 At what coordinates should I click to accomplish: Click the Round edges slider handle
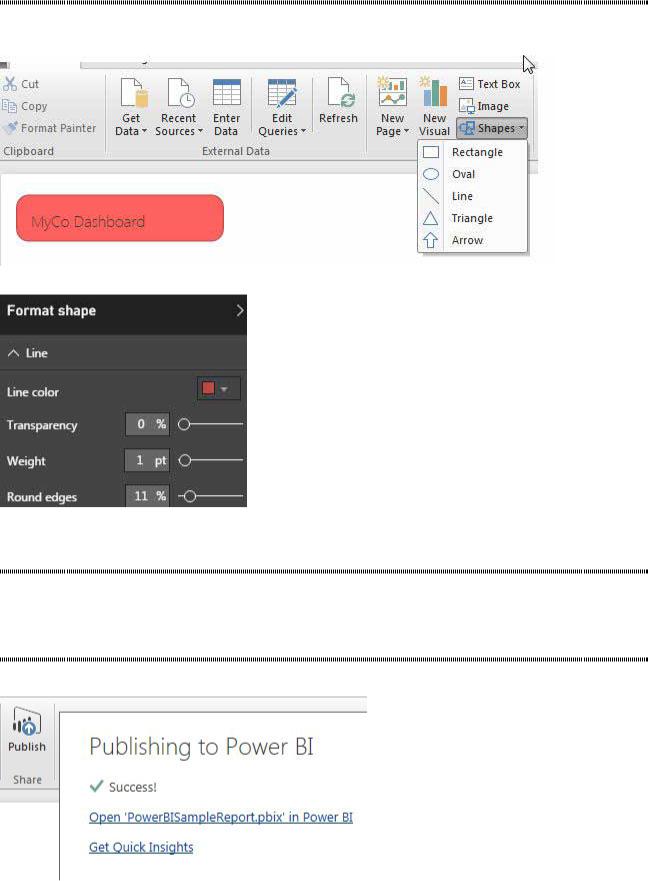pos(190,496)
